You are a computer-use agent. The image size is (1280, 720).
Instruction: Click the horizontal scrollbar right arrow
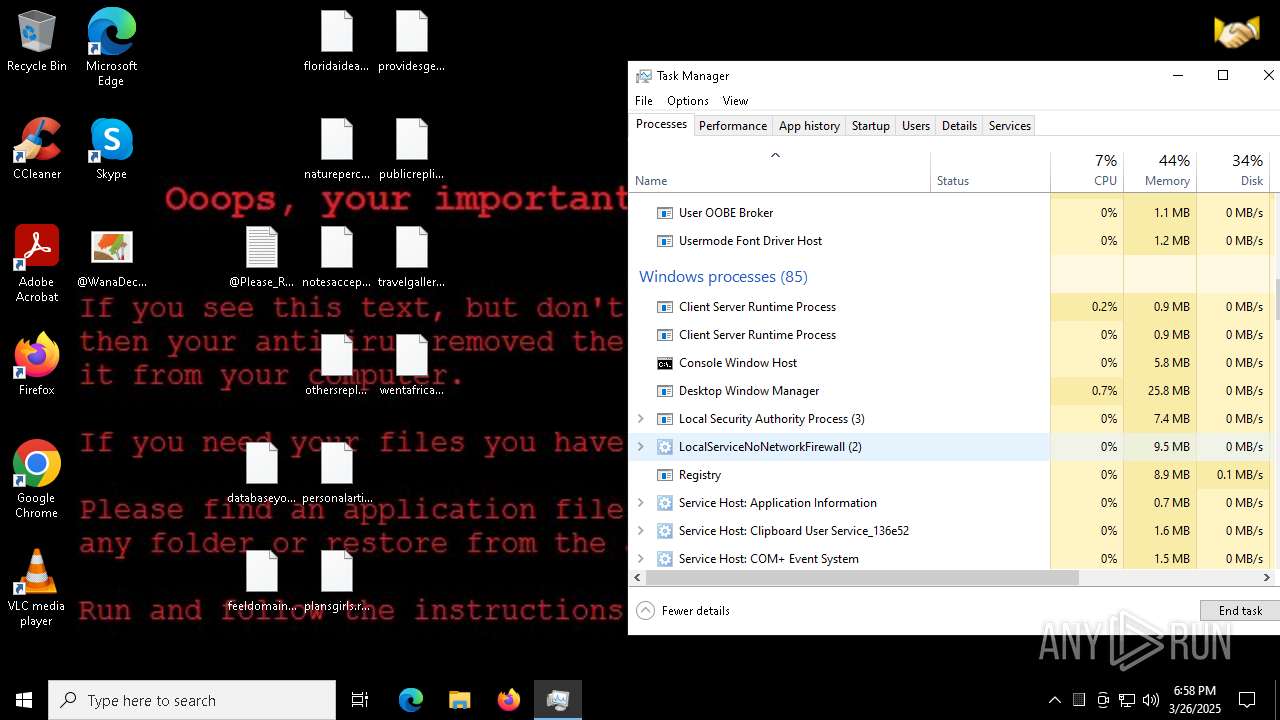[x=1267, y=577]
